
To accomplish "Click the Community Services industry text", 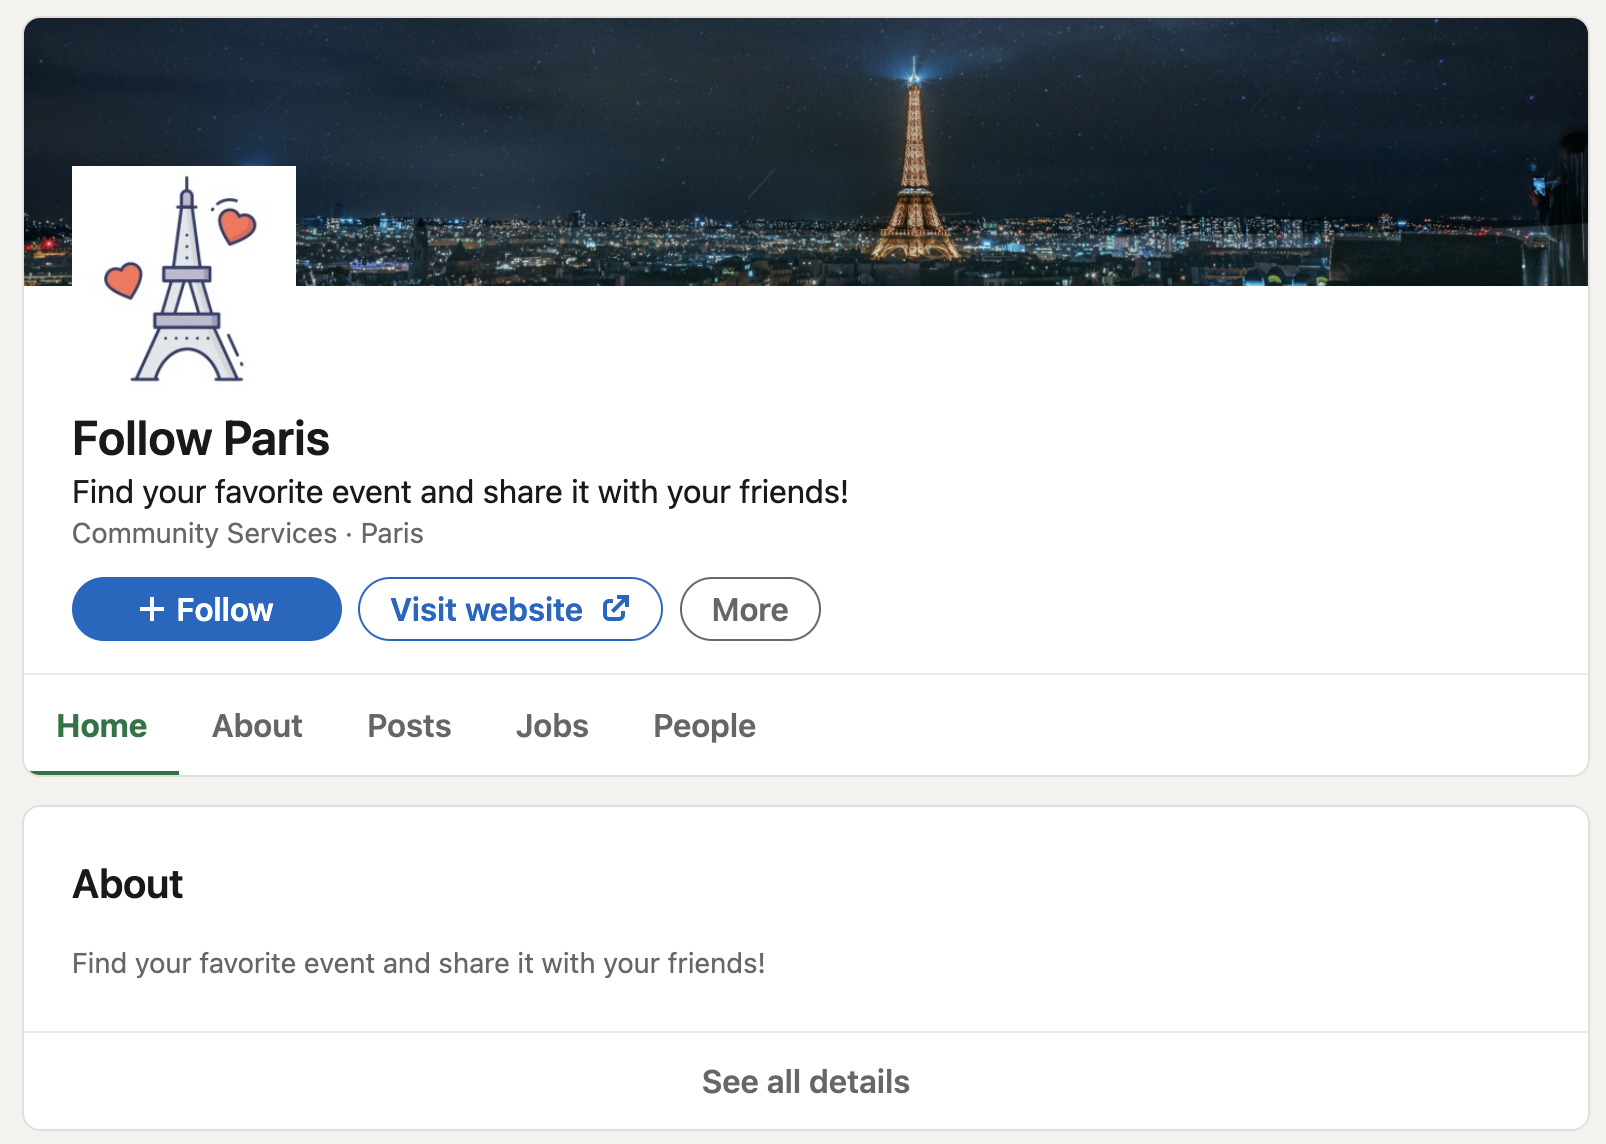I will coord(204,533).
